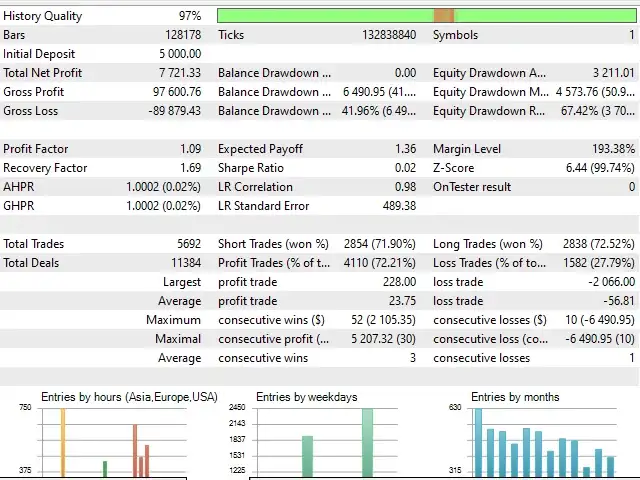
Task: Click the History Quality 97% value
Action: (x=190, y=16)
